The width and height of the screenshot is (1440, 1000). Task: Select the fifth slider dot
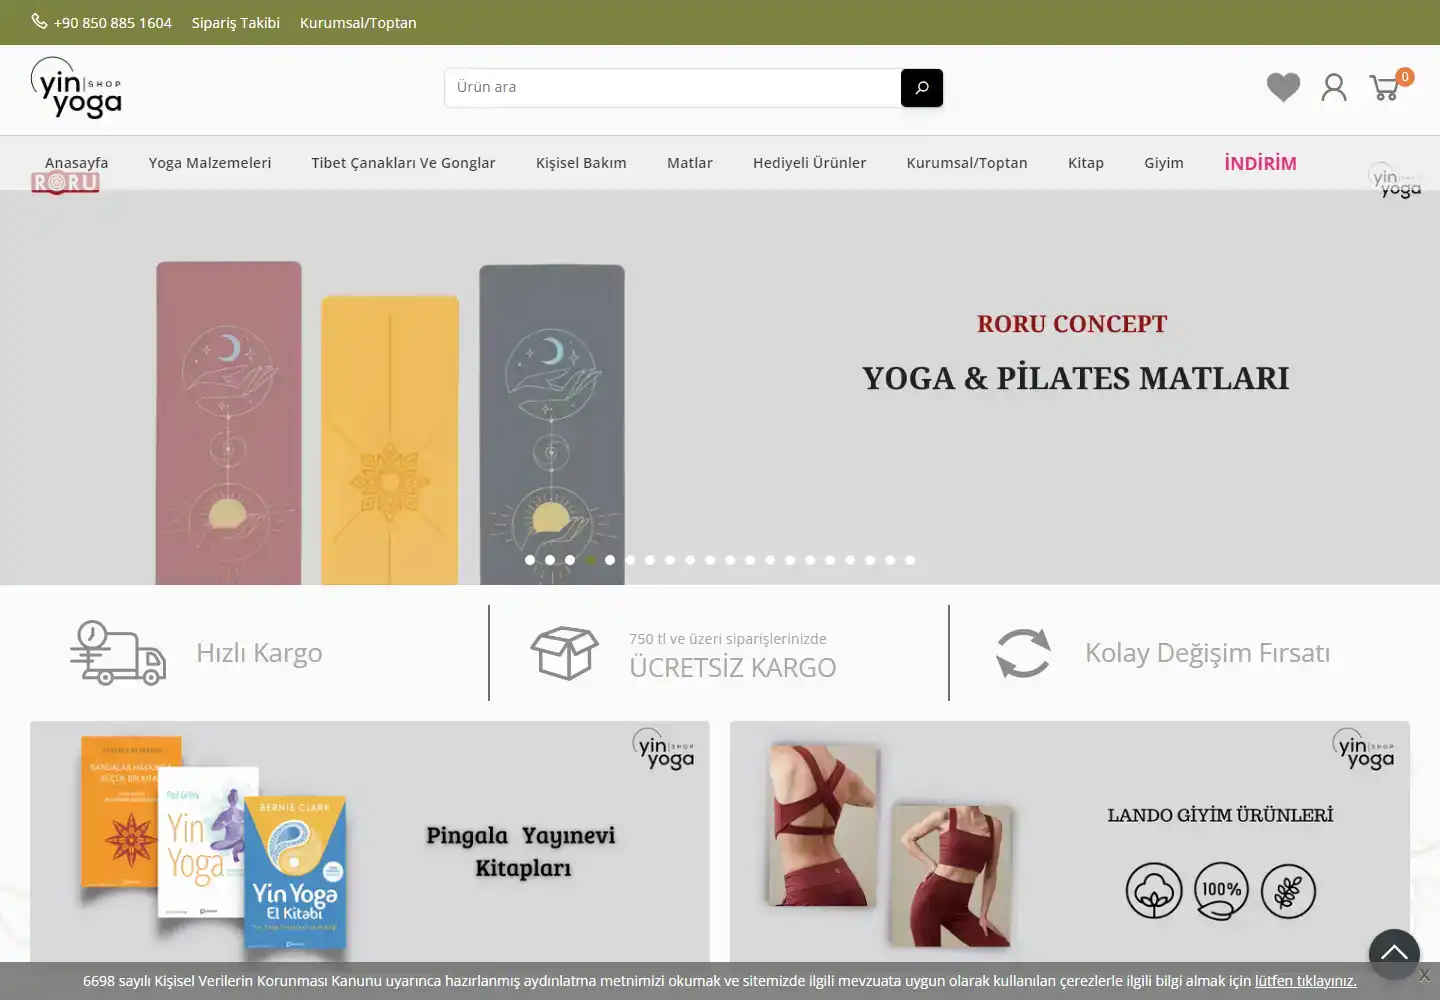point(610,560)
